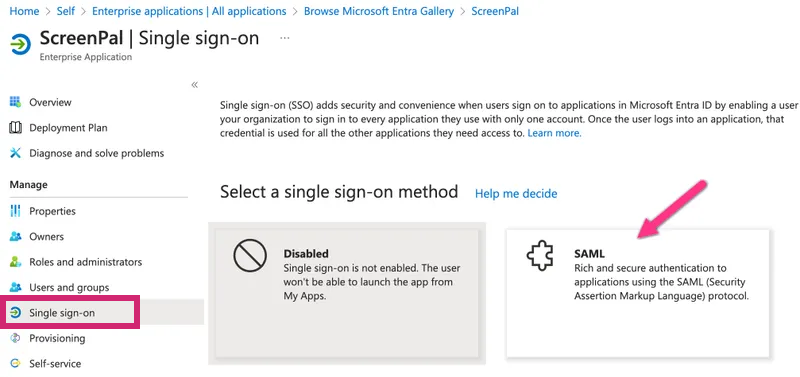Navigate to Browse Microsoft Entra Gallery breadcrumb
Viewport: 800px width, 377px height.
click(x=379, y=11)
